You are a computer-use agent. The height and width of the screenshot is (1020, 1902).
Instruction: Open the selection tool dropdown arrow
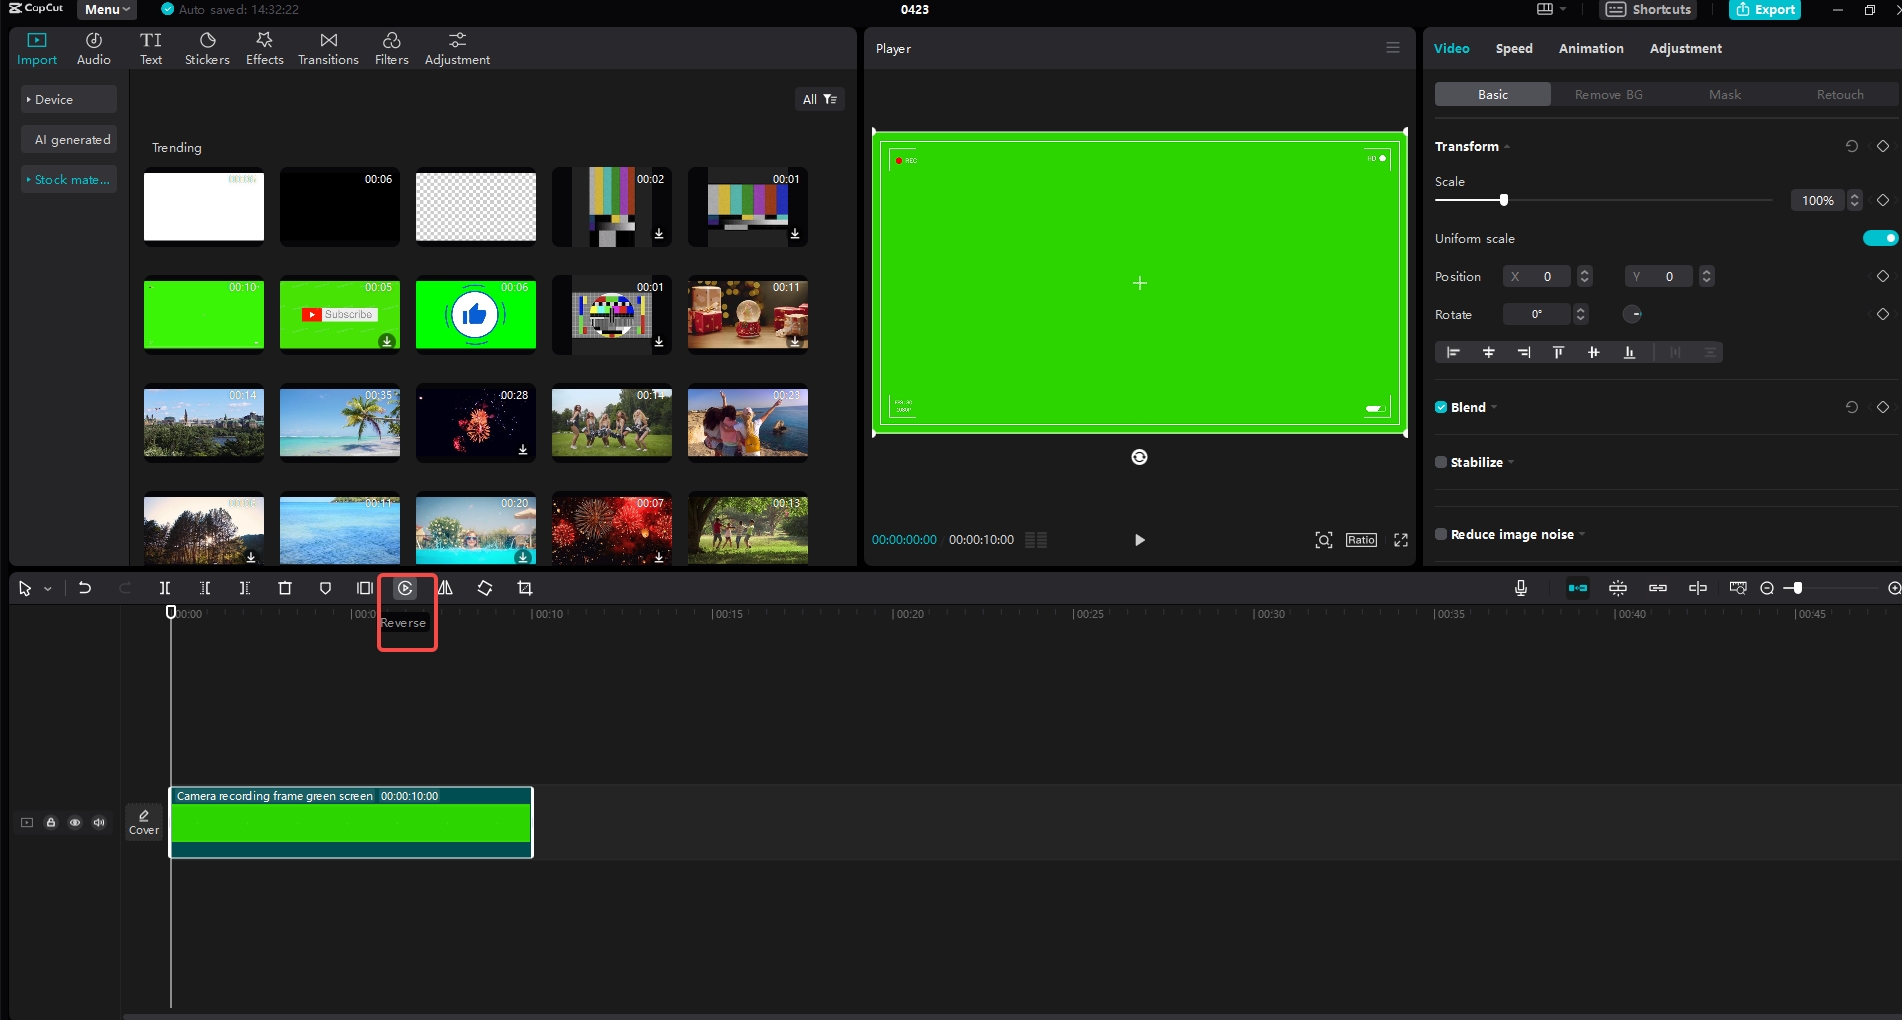pyautogui.click(x=46, y=588)
